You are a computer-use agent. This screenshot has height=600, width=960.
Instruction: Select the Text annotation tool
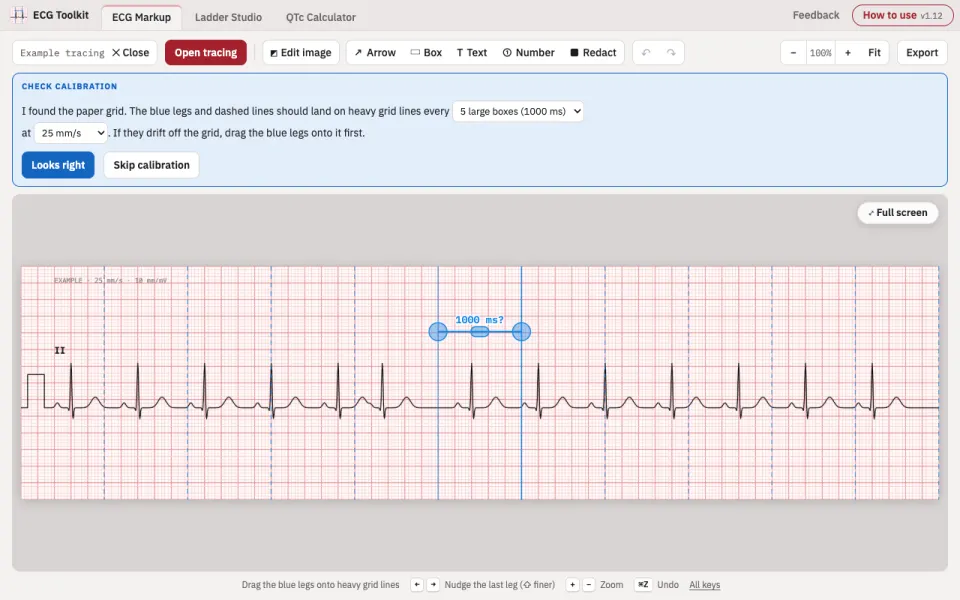[471, 53]
